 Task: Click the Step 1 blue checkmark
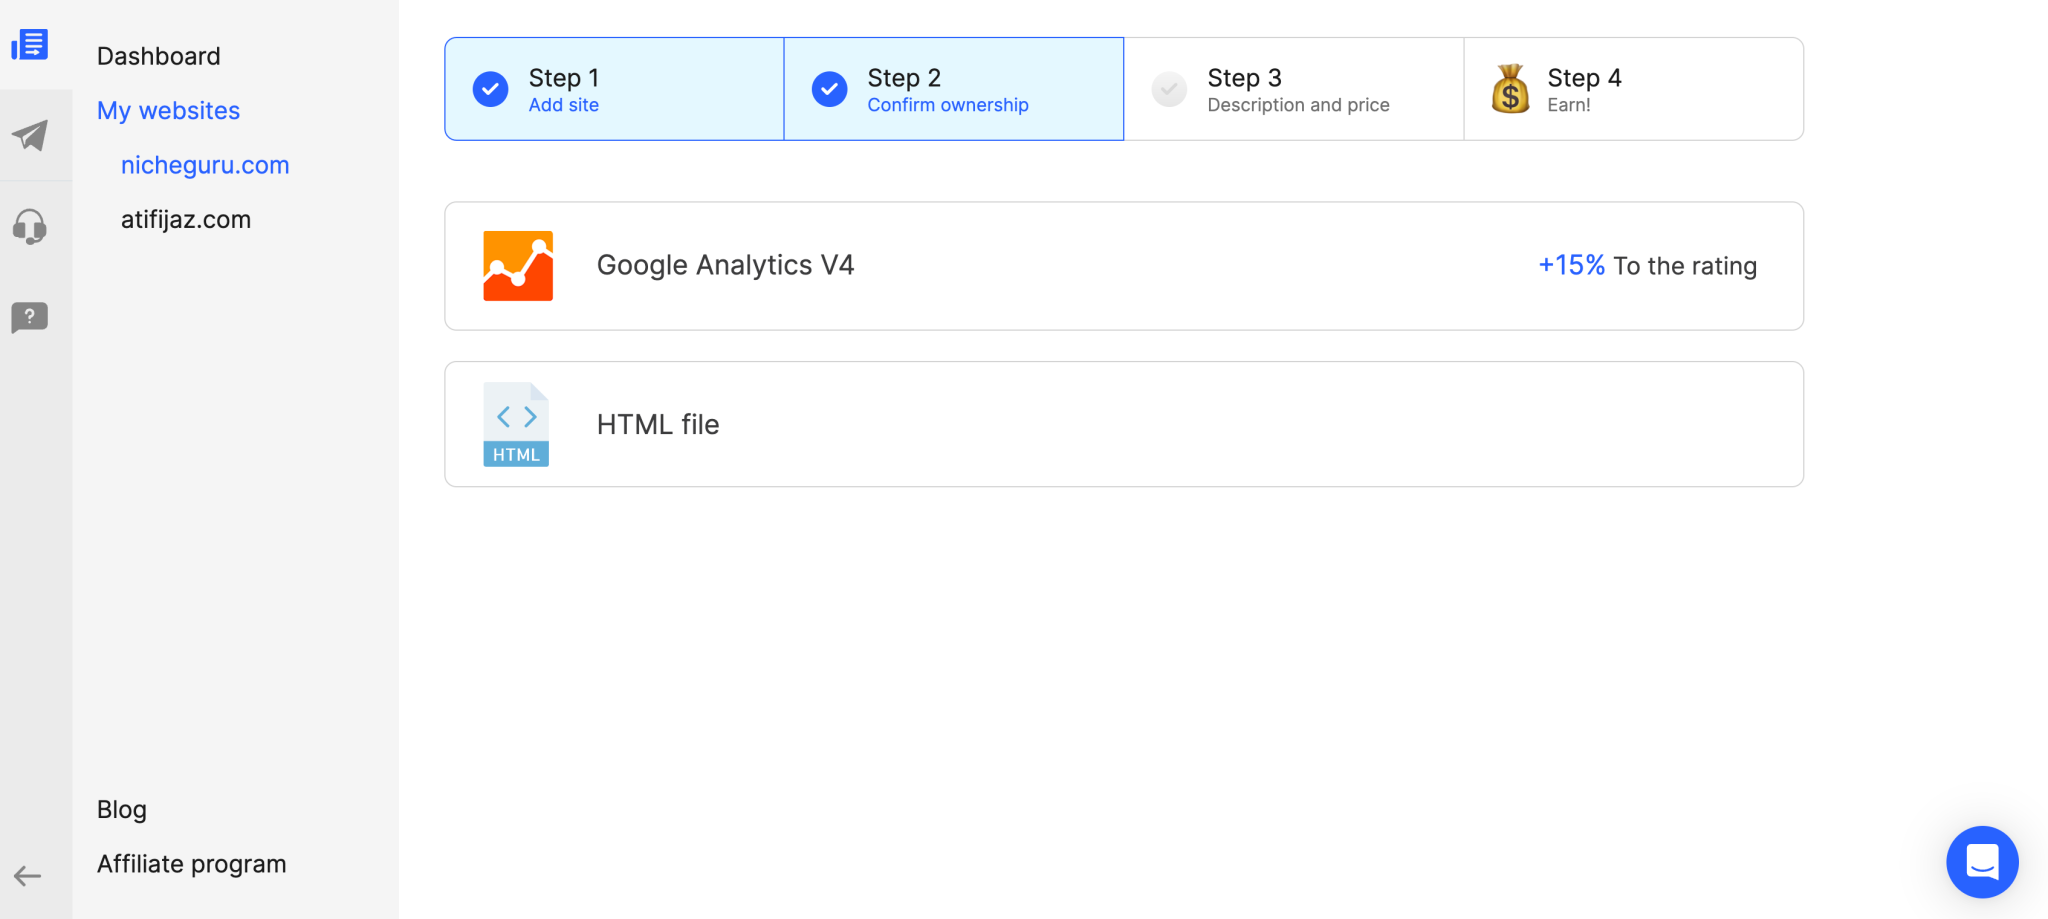[x=490, y=89]
